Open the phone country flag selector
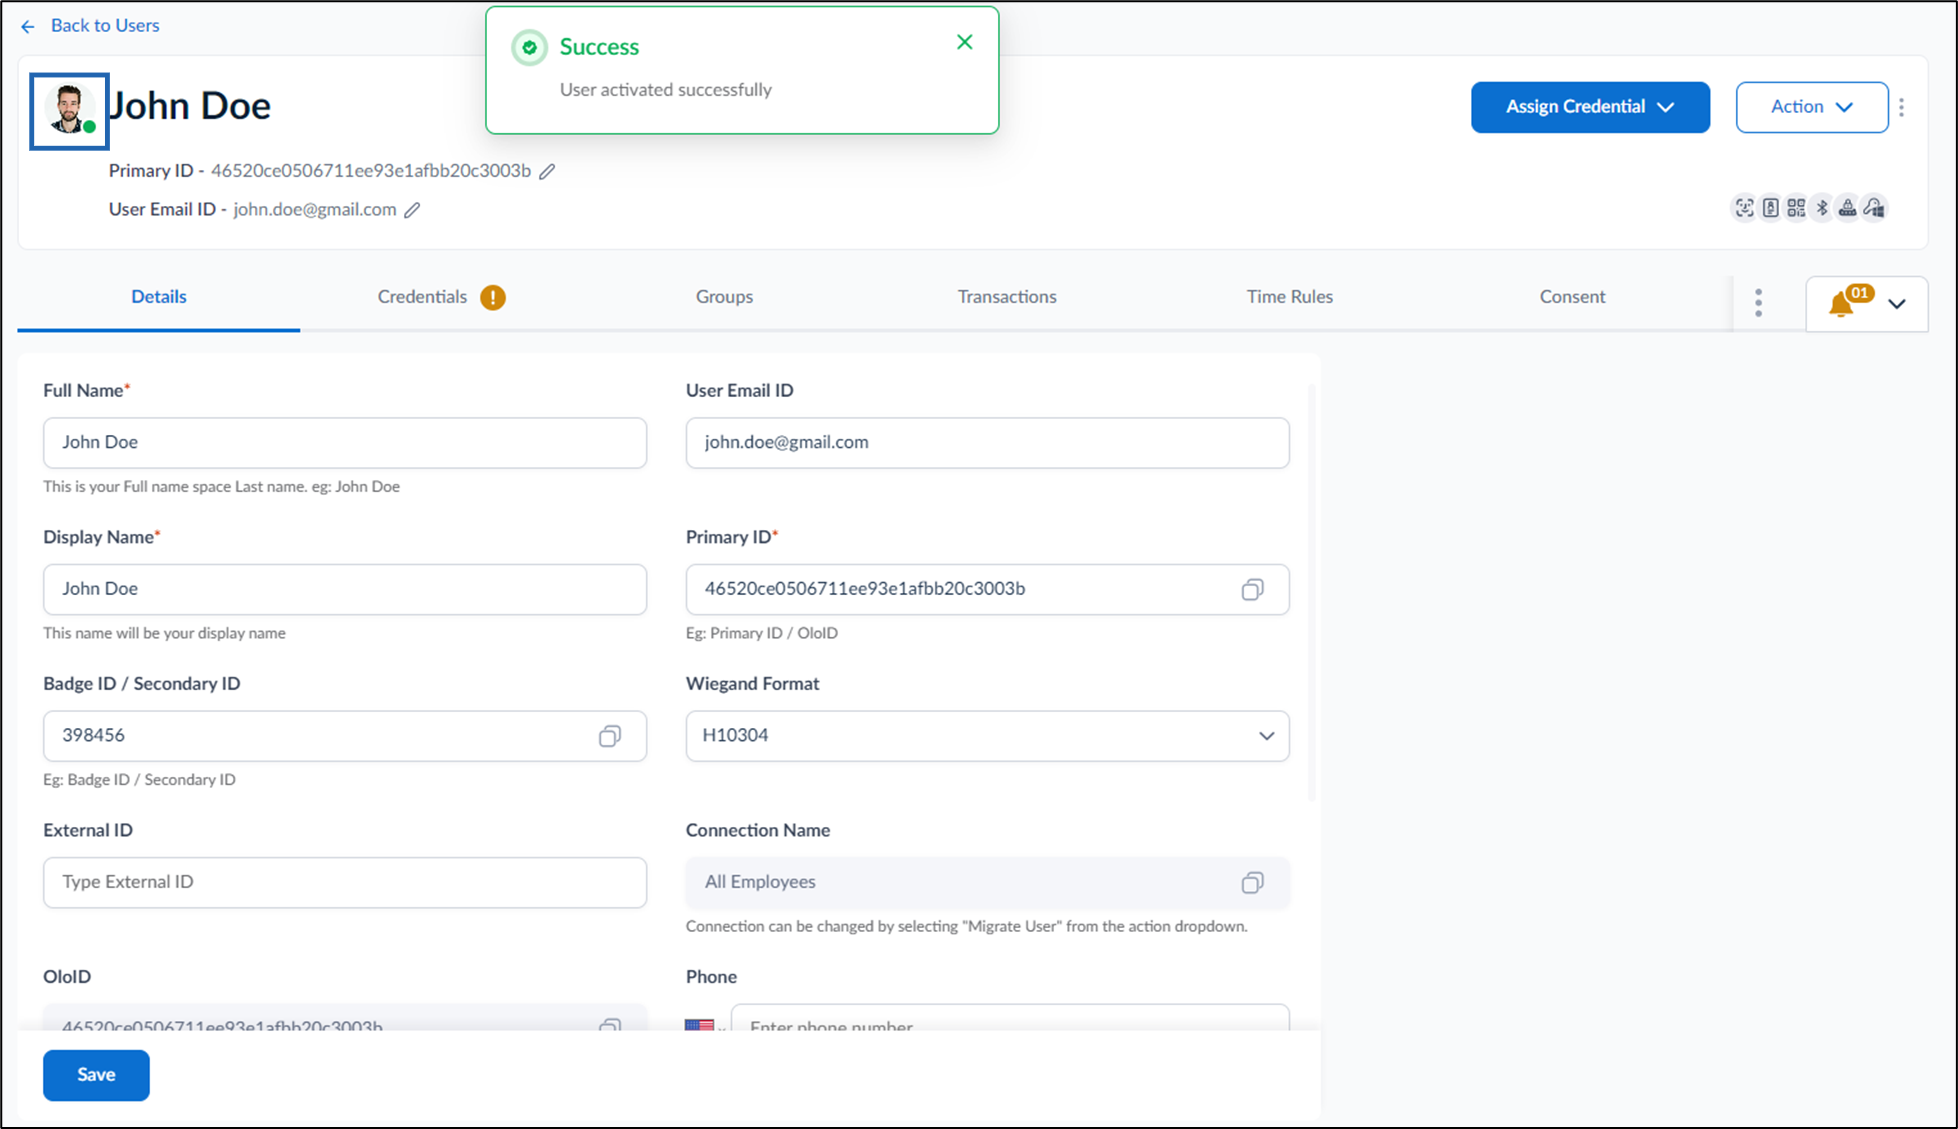 (x=705, y=1025)
